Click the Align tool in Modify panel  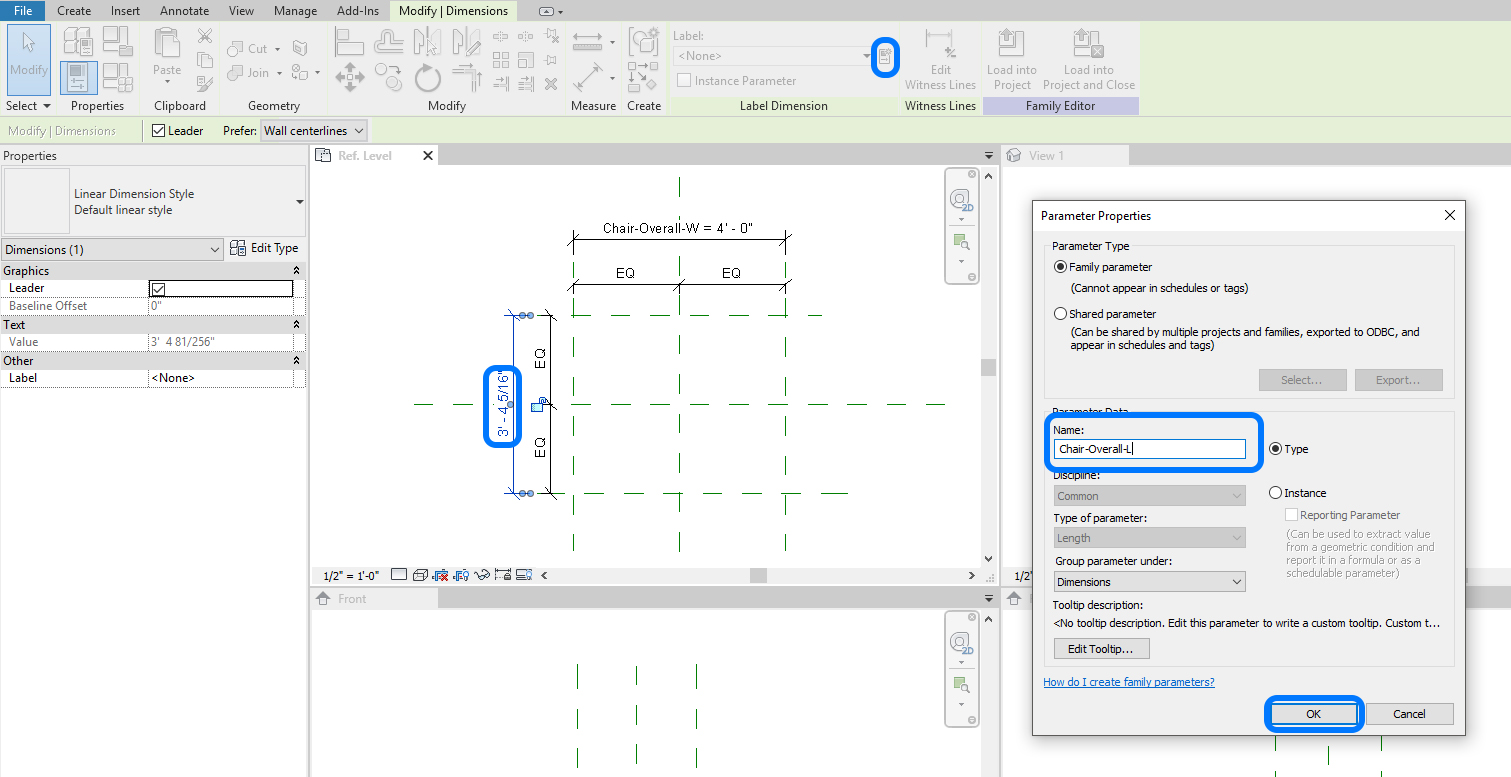349,42
